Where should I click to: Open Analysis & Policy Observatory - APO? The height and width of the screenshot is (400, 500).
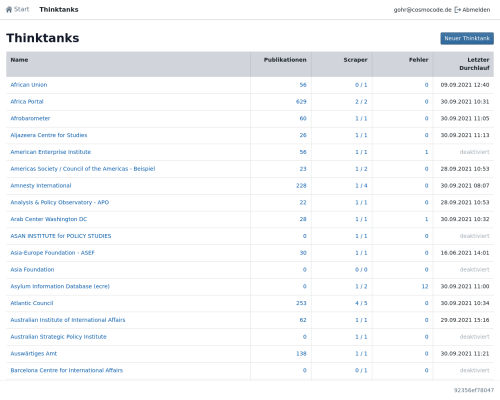point(60,202)
